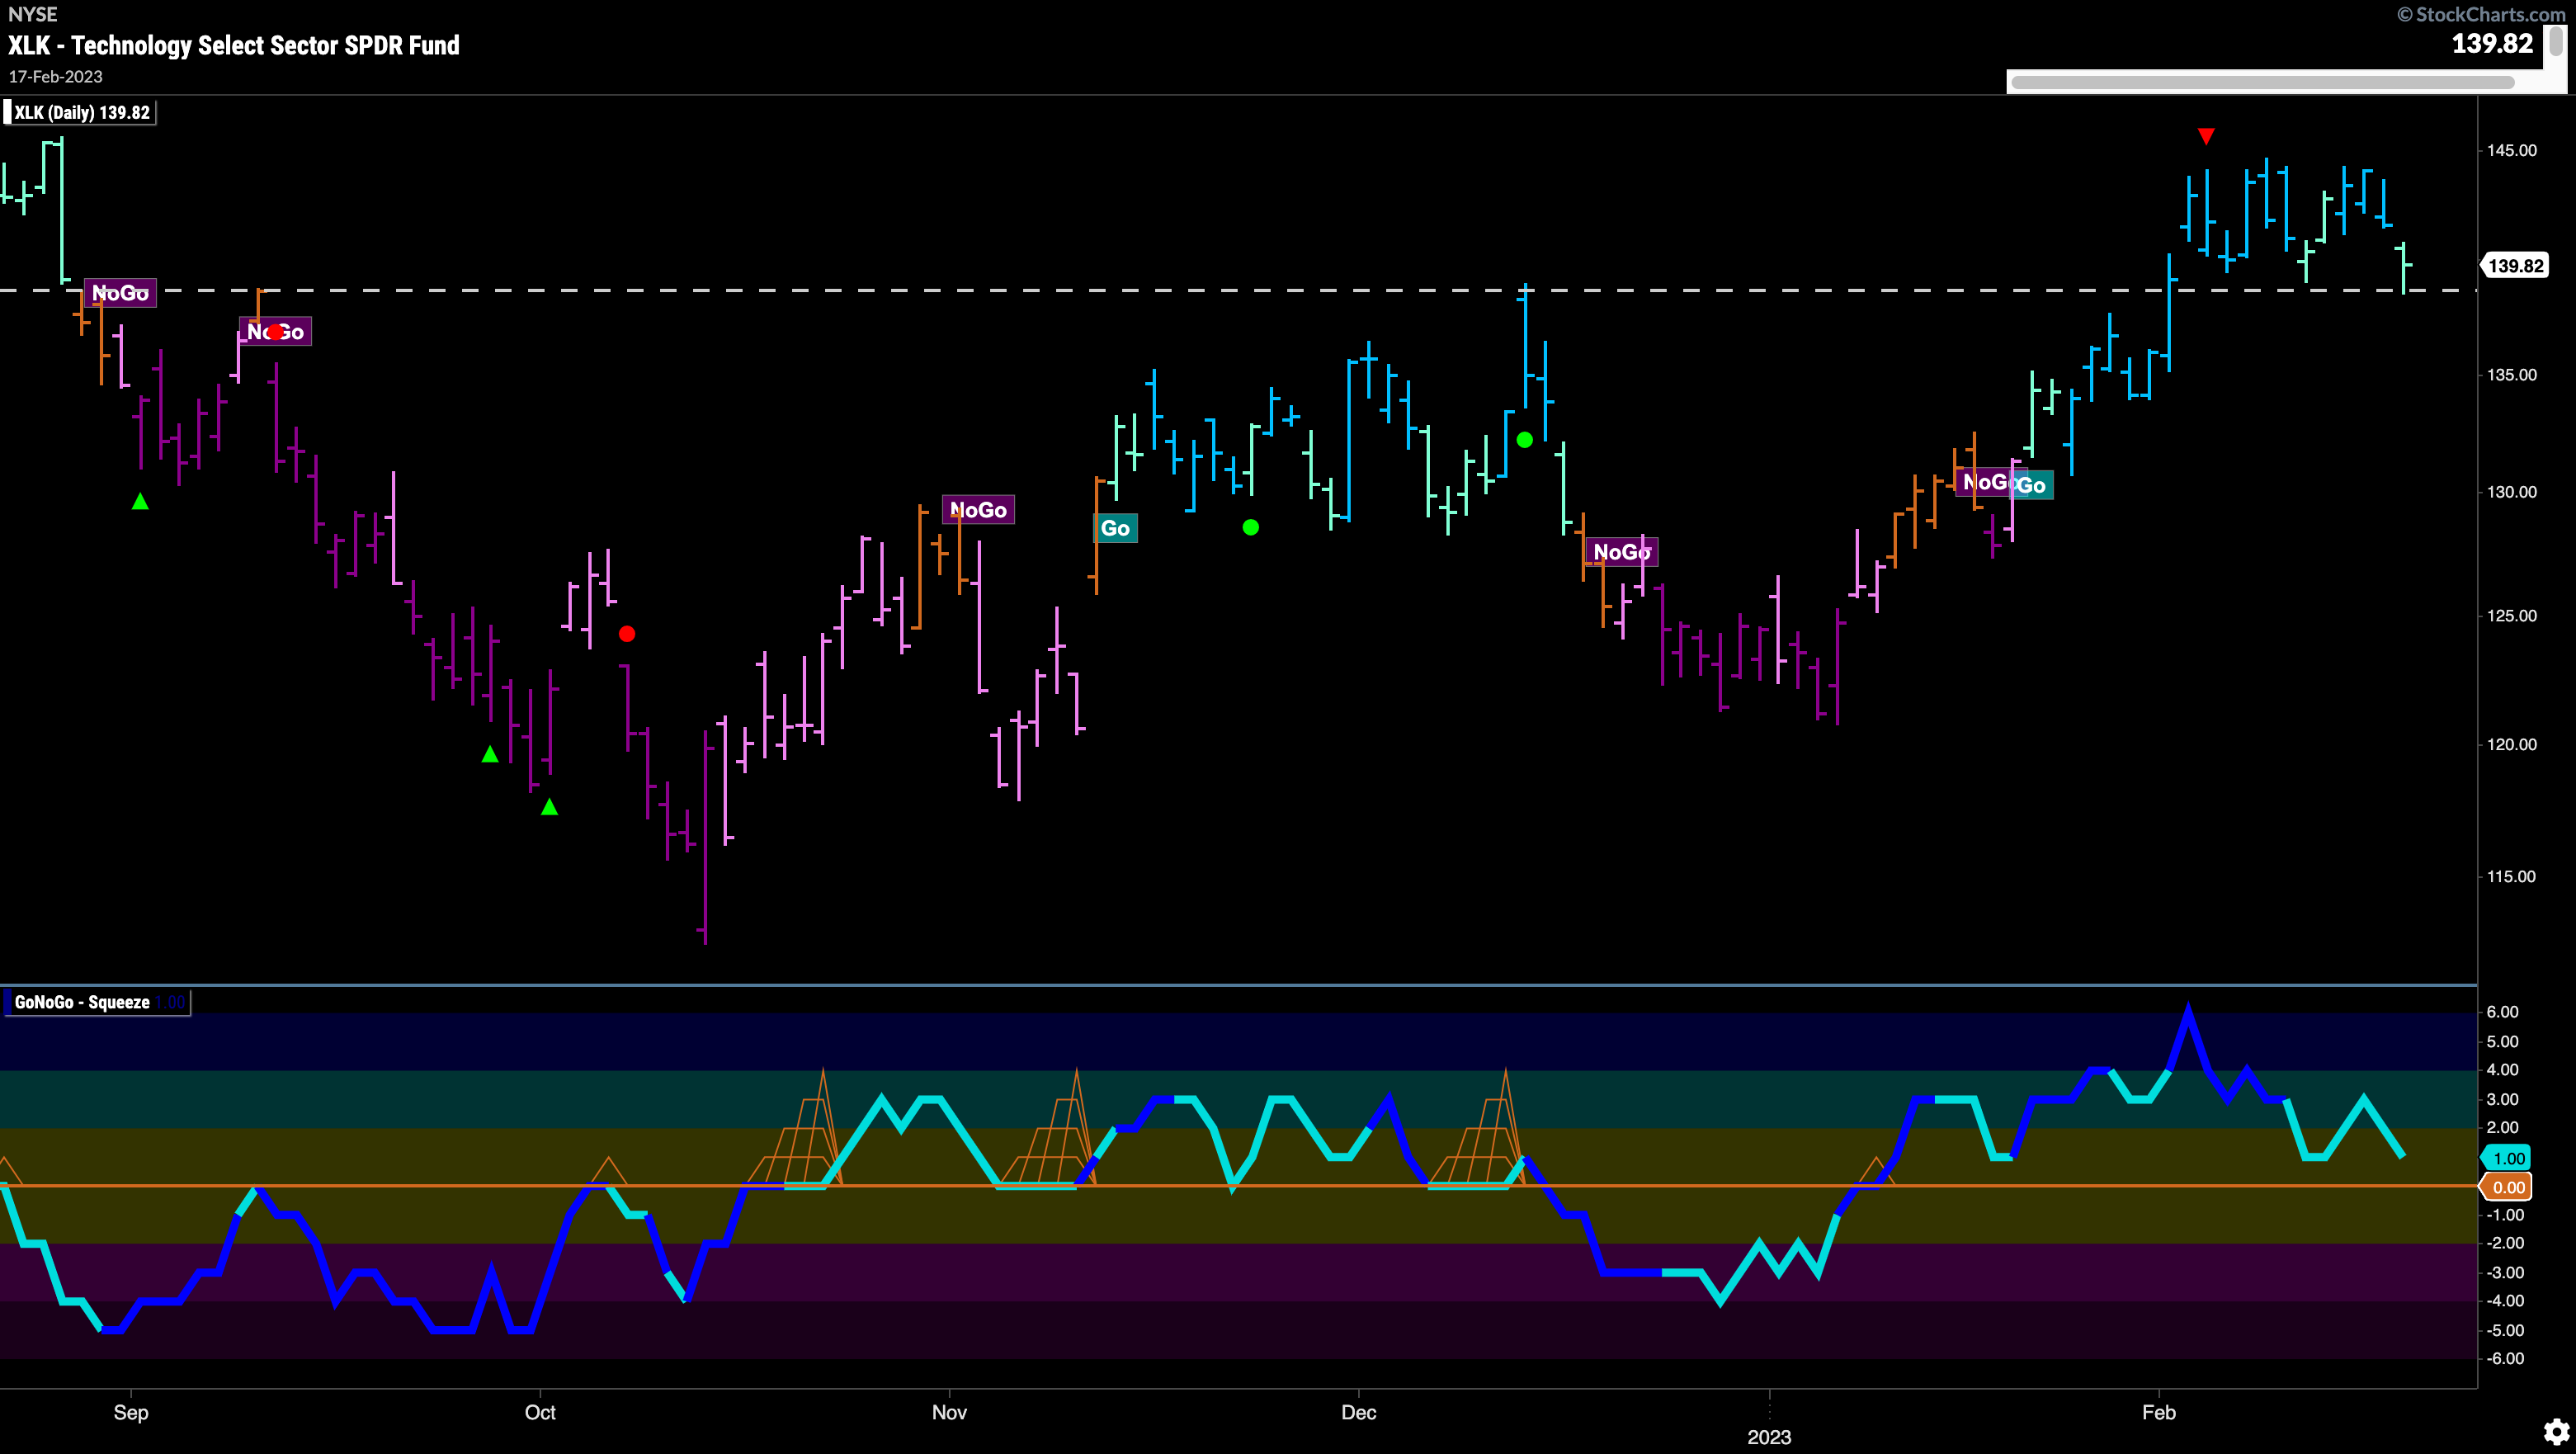Viewport: 2576px width, 1454px height.
Task: Click green dot marker in late November
Action: 1251,527
